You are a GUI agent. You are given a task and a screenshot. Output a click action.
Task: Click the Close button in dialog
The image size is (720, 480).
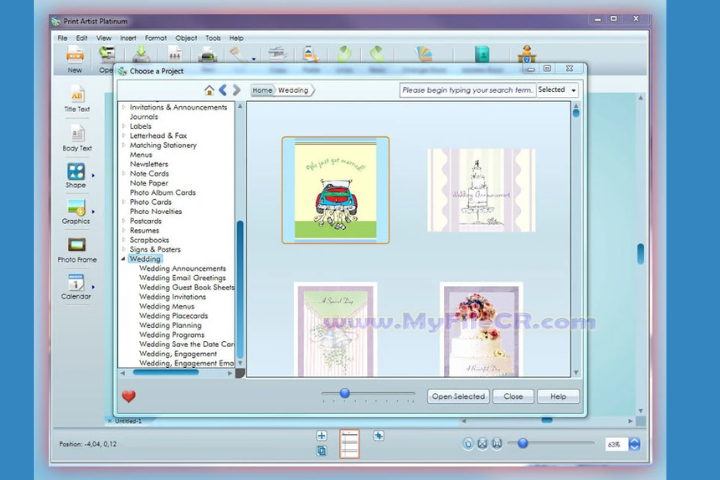coord(513,396)
